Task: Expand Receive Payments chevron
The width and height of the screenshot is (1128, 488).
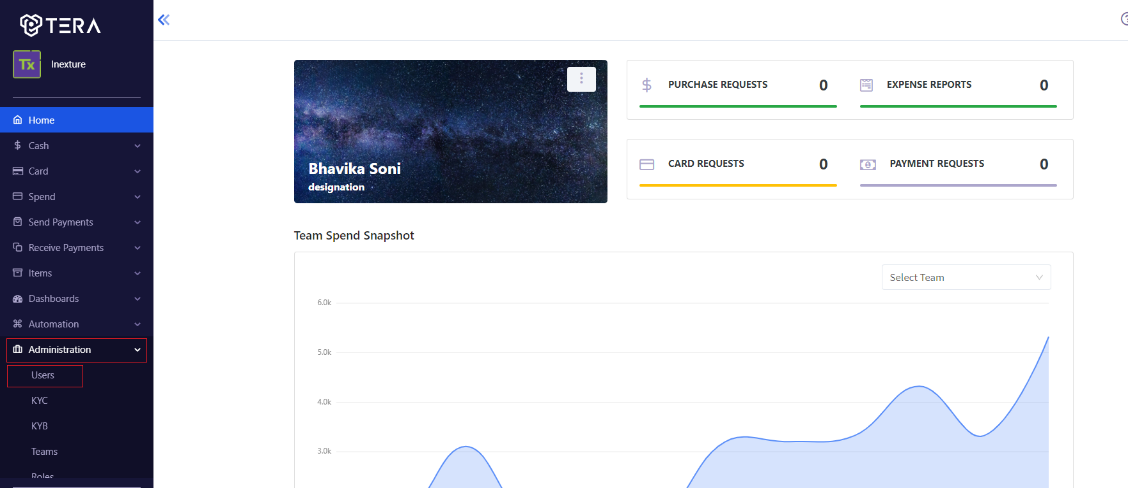Action: tap(137, 248)
